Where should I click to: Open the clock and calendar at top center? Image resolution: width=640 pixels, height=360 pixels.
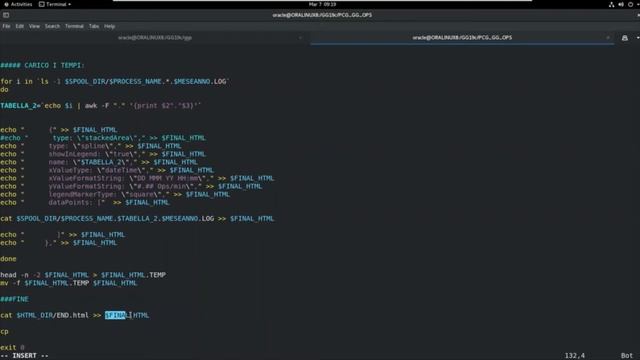(x=322, y=4)
